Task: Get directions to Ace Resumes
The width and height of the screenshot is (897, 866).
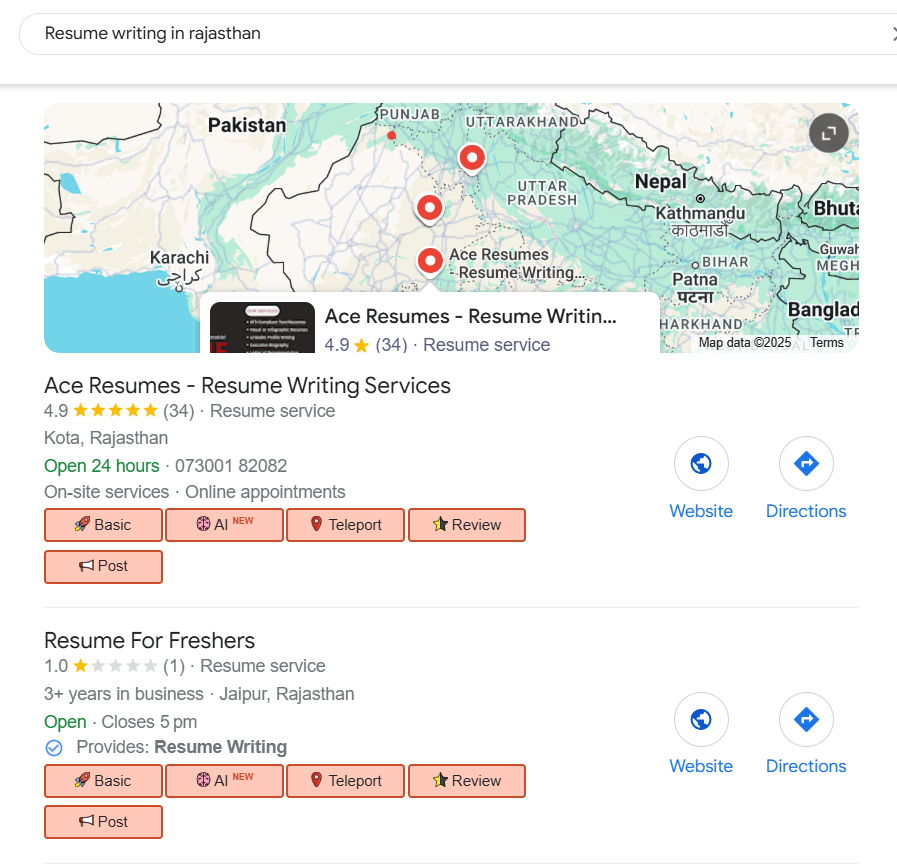Action: pos(806,464)
